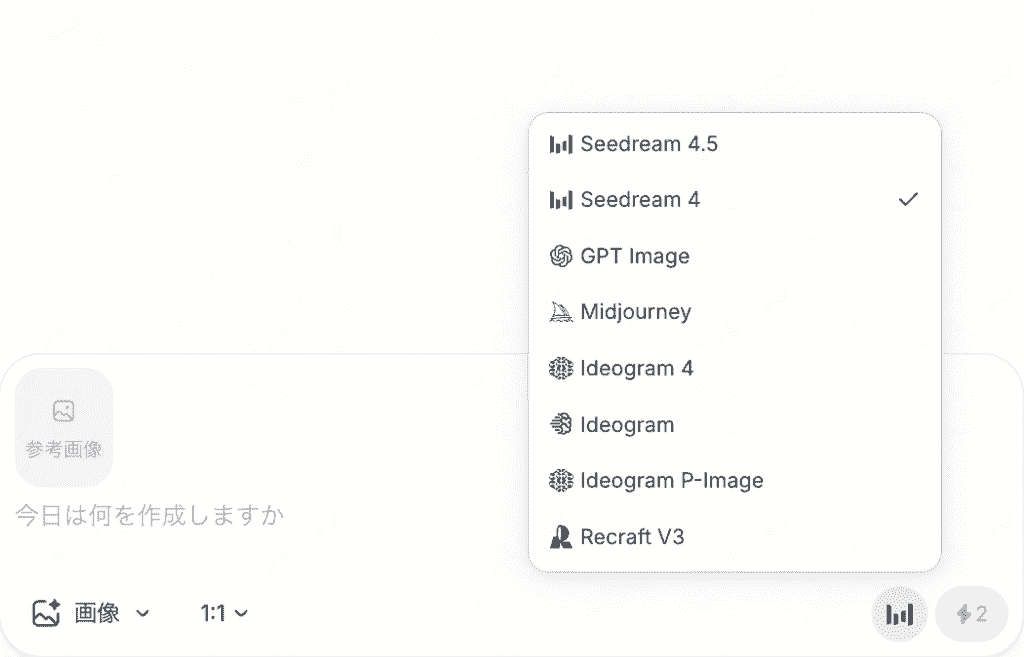The width and height of the screenshot is (1024, 657).
Task: Click the reference image picture icon
Action: click(x=63, y=411)
